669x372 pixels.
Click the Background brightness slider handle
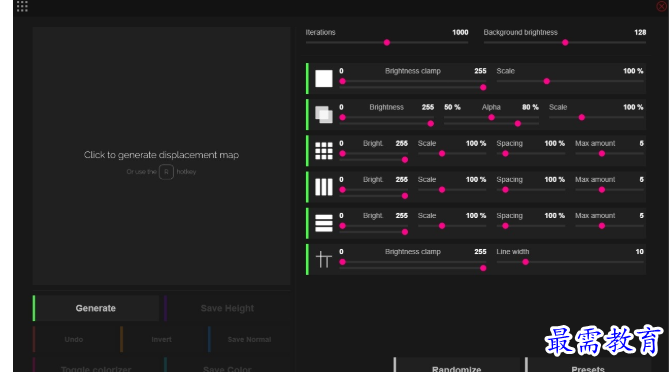[565, 43]
